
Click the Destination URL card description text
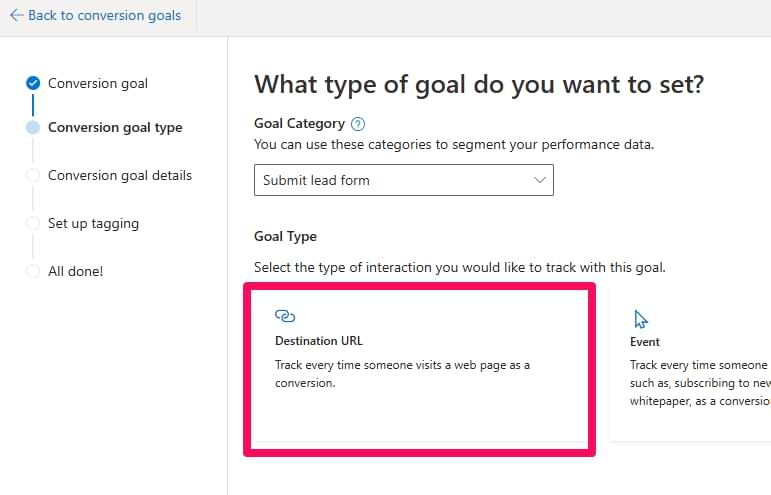tap(402, 373)
